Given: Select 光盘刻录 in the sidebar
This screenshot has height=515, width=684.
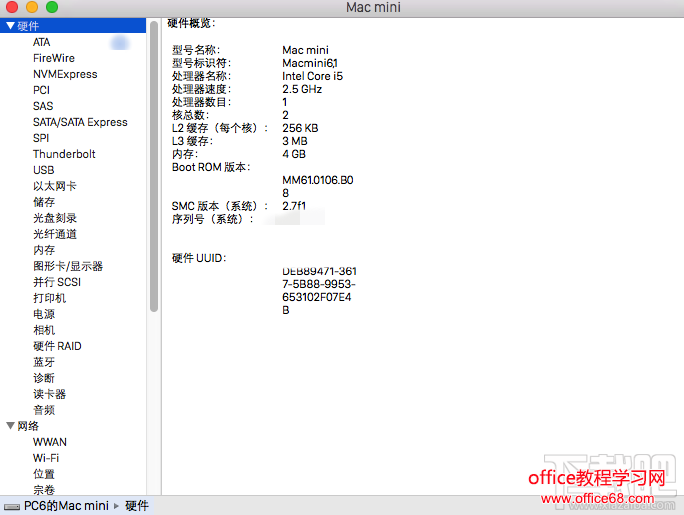Looking at the screenshot, I should [55, 218].
